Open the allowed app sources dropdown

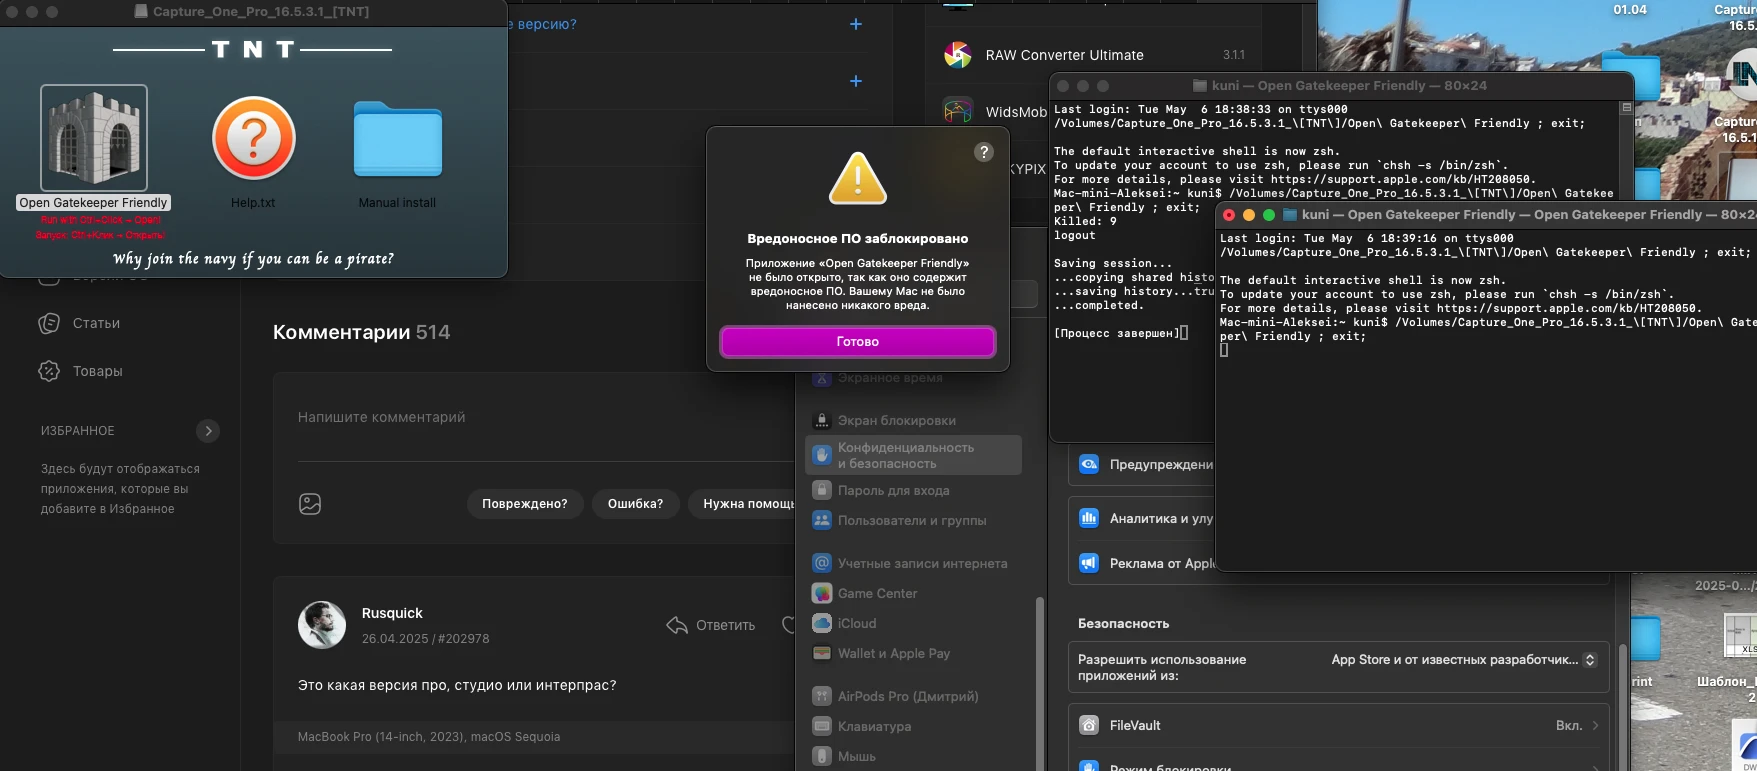click(1464, 660)
